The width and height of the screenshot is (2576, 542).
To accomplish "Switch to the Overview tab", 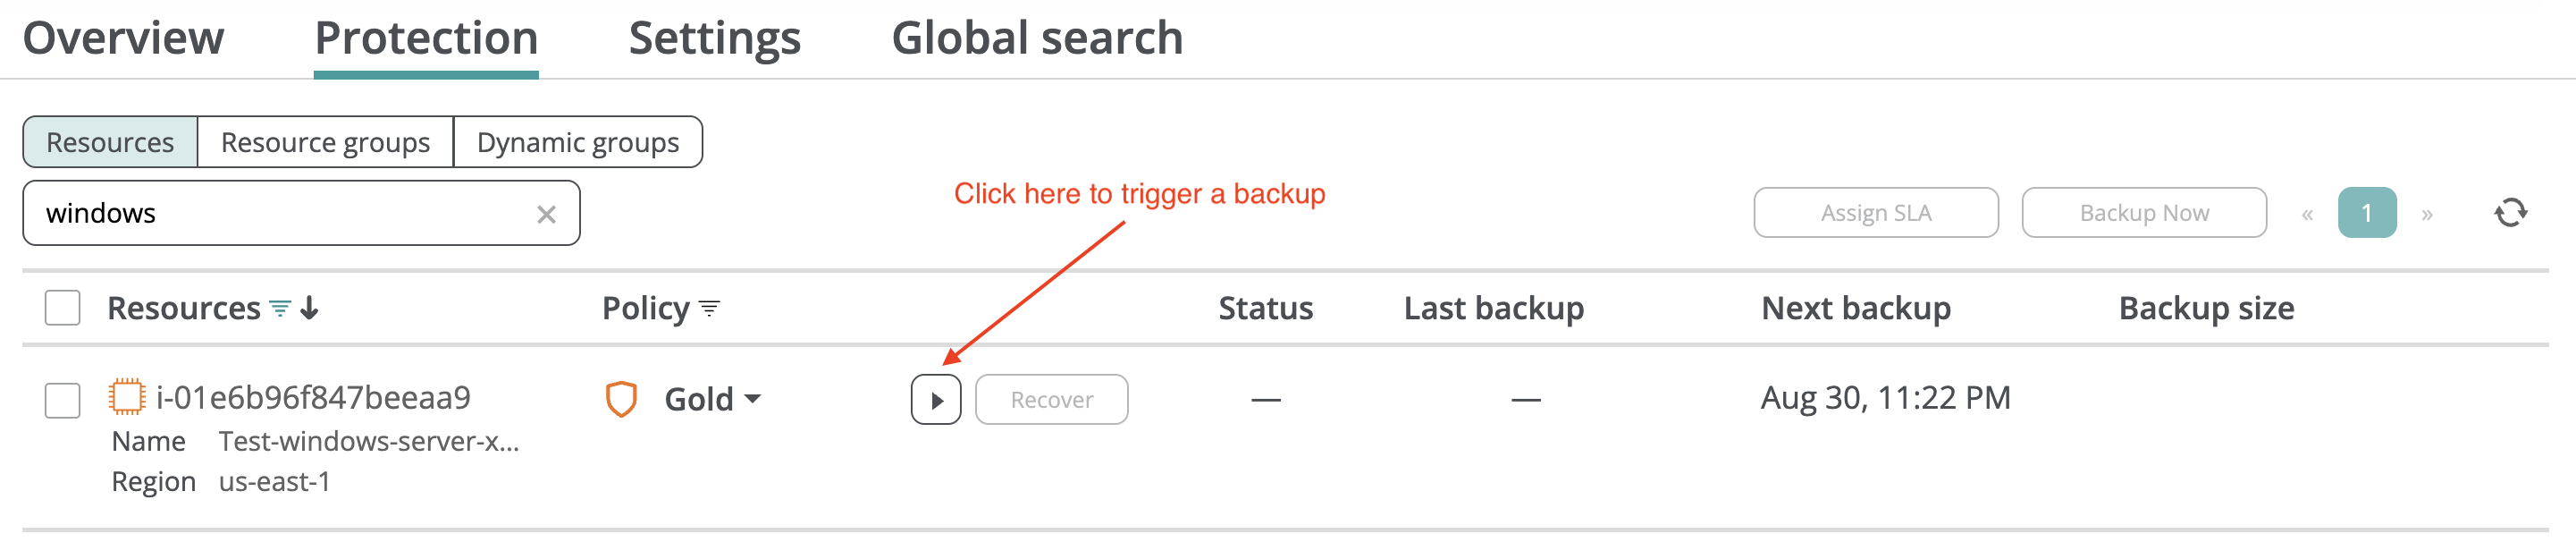I will tap(123, 38).
